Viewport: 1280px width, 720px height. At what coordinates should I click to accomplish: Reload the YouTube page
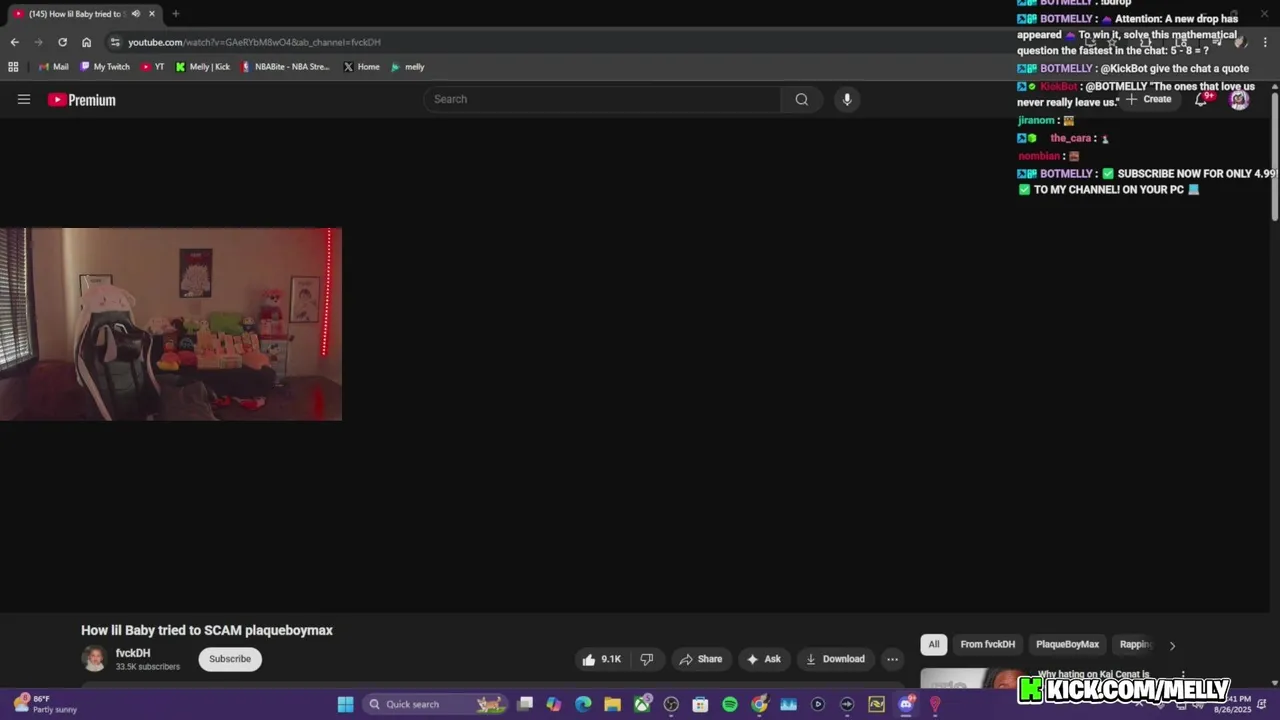click(62, 42)
